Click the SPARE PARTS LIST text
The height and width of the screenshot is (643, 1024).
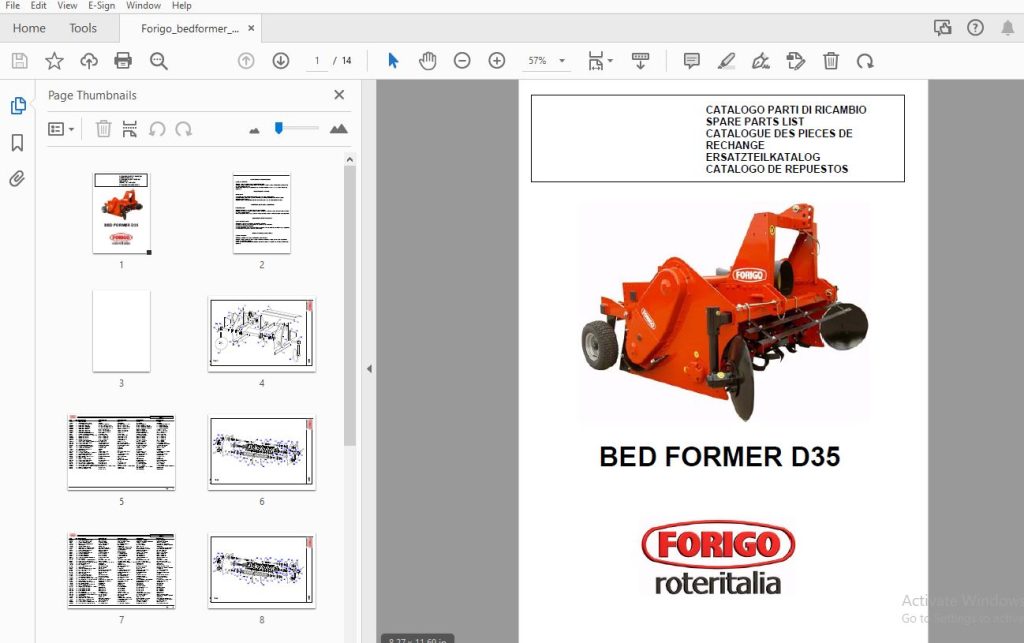click(x=755, y=121)
